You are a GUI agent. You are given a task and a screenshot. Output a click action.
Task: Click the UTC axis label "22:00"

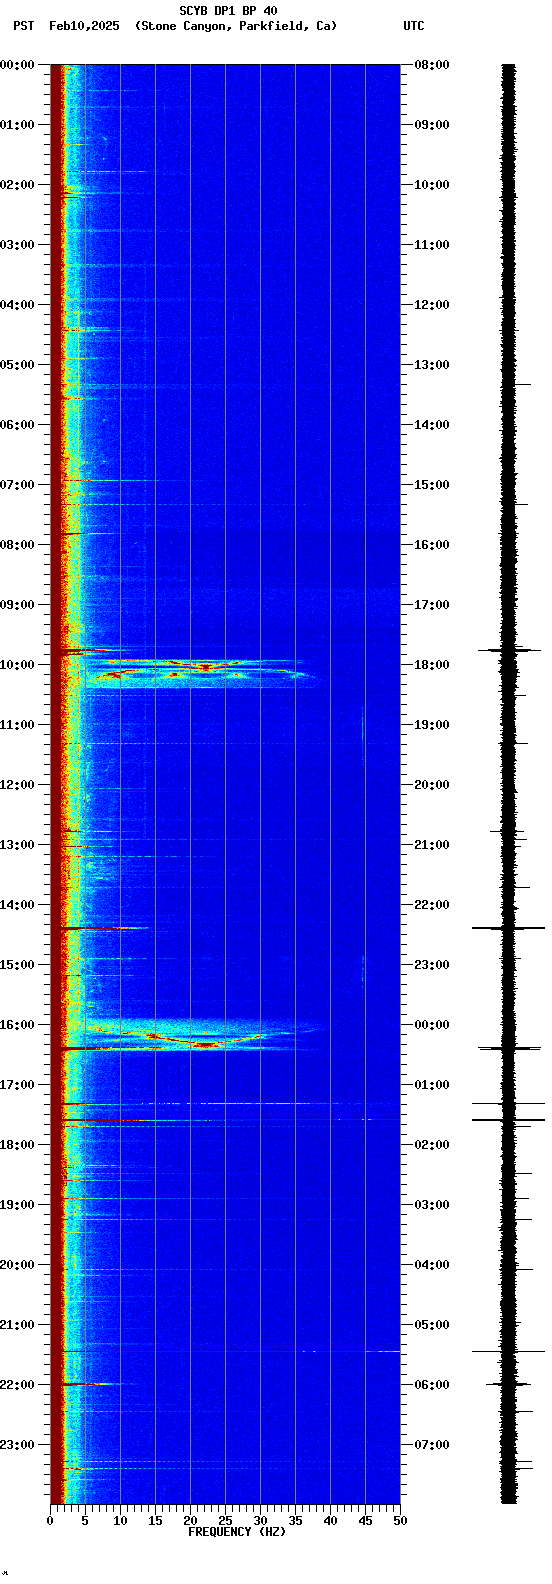432,905
